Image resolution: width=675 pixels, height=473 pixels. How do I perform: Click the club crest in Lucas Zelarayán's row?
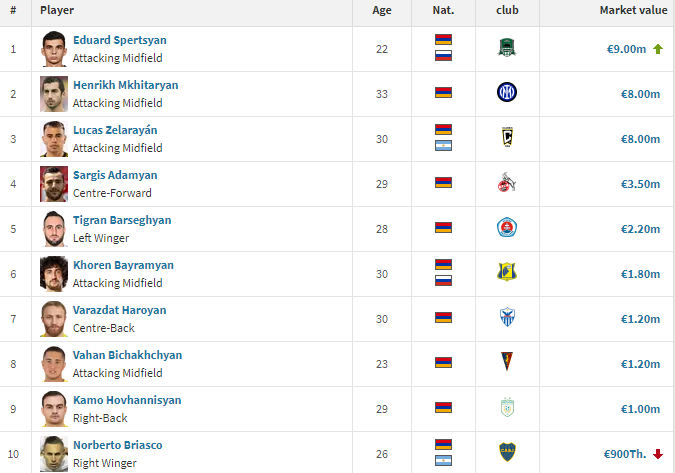click(x=506, y=138)
